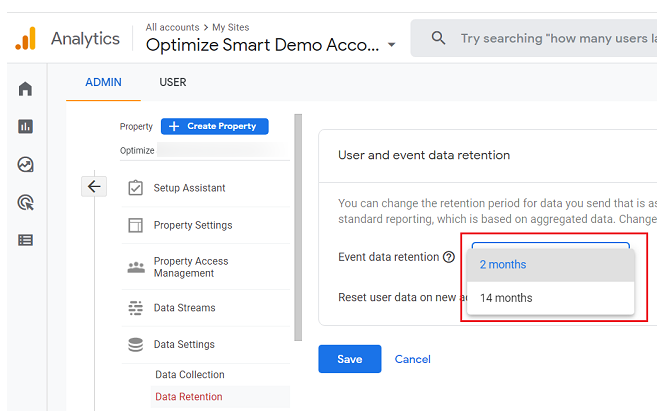Click the Analytics product title text
Viewport: 669px width, 417px height.
(85, 39)
